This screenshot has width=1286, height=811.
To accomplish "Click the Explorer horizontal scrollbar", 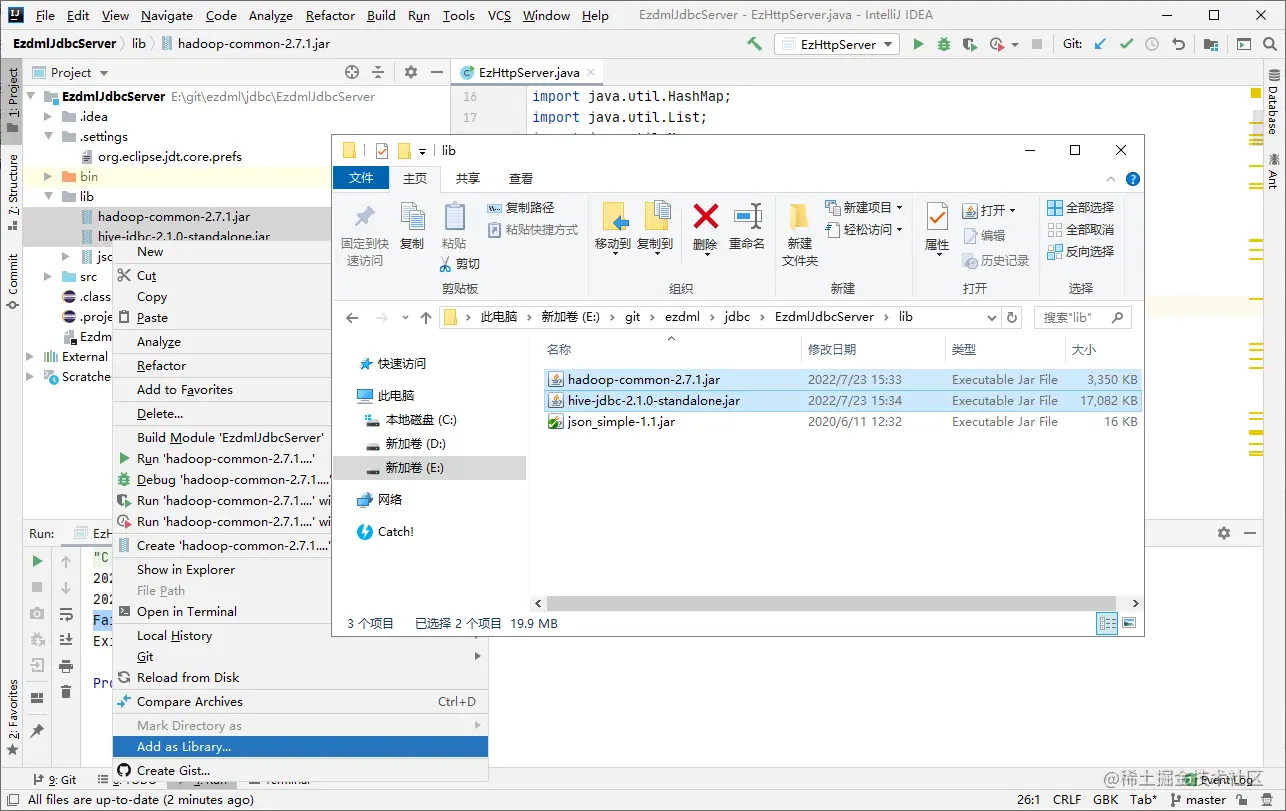I will pos(832,604).
